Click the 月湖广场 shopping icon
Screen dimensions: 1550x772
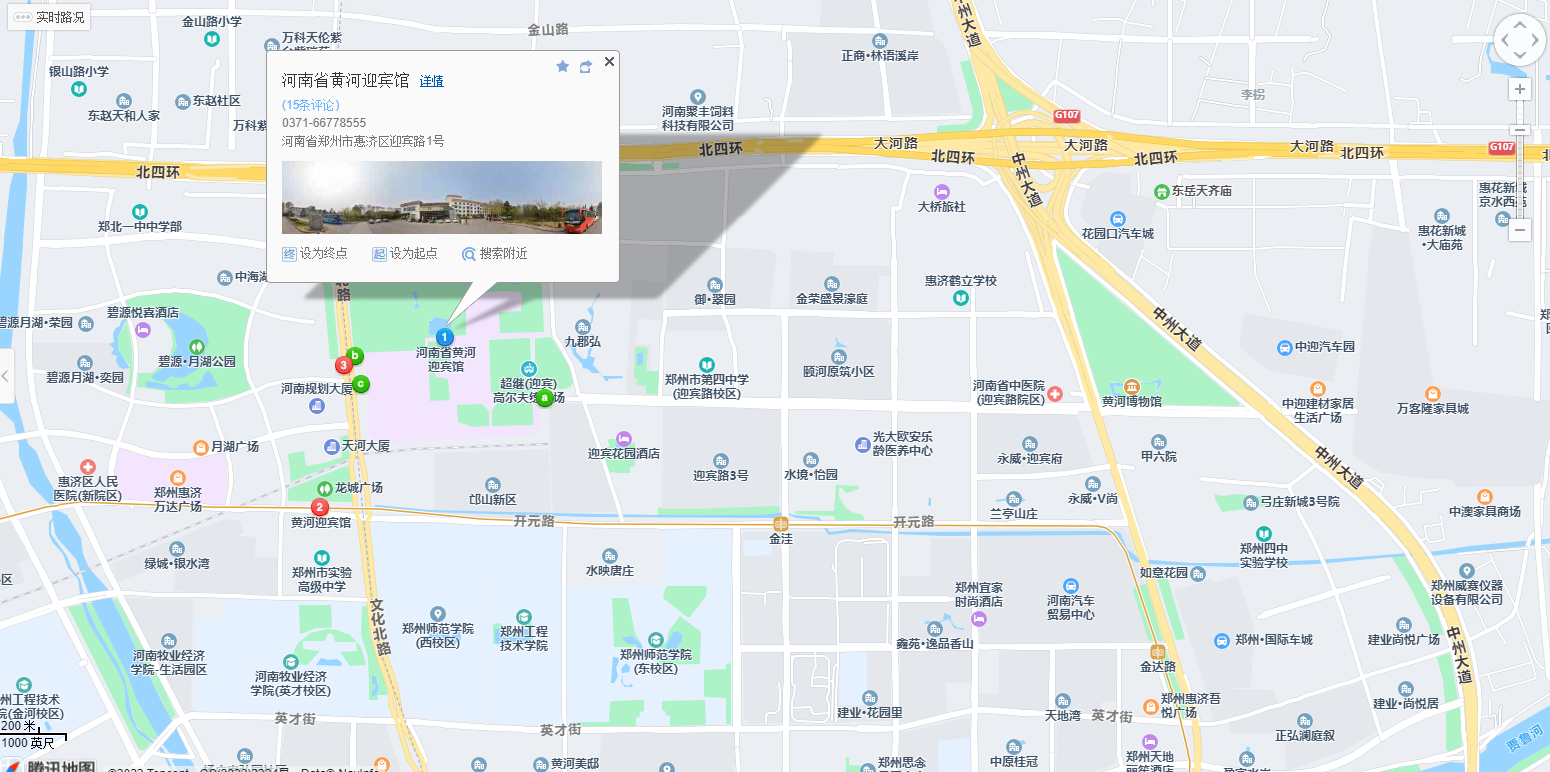(201, 447)
